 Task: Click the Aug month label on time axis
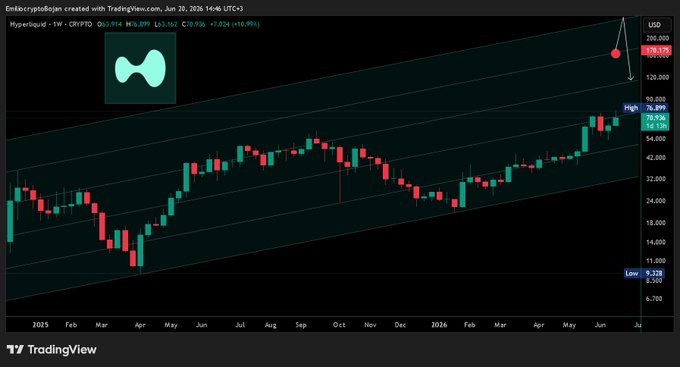pyautogui.click(x=270, y=325)
